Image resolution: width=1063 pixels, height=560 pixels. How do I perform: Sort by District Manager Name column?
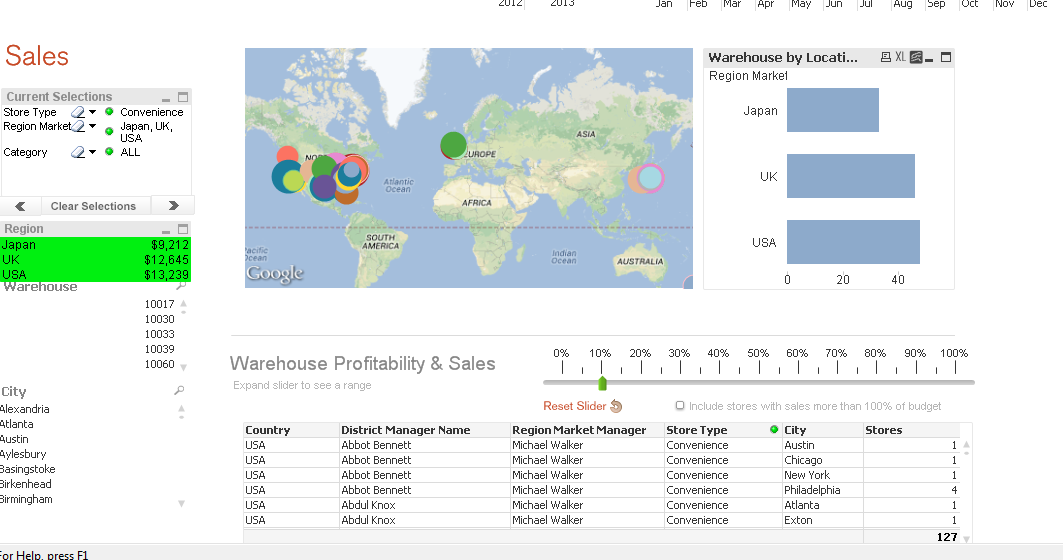pyautogui.click(x=424, y=430)
